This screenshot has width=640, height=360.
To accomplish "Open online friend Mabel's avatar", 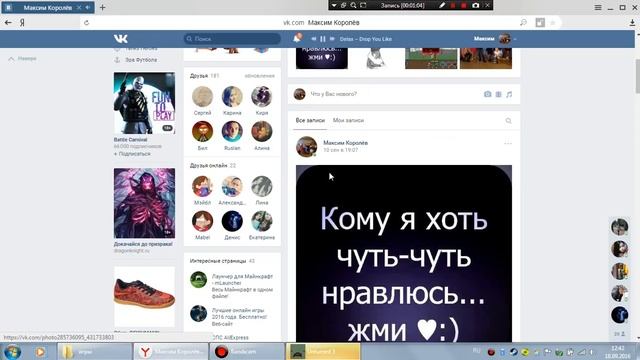I will coord(202,221).
